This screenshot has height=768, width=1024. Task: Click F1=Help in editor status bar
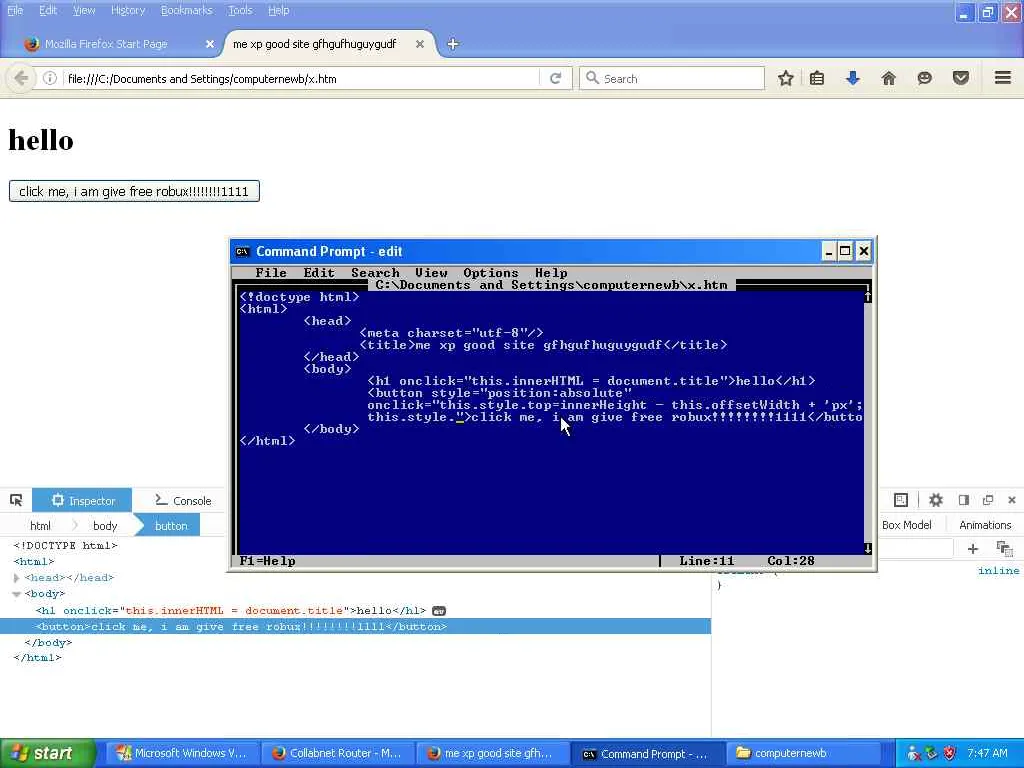click(x=267, y=561)
